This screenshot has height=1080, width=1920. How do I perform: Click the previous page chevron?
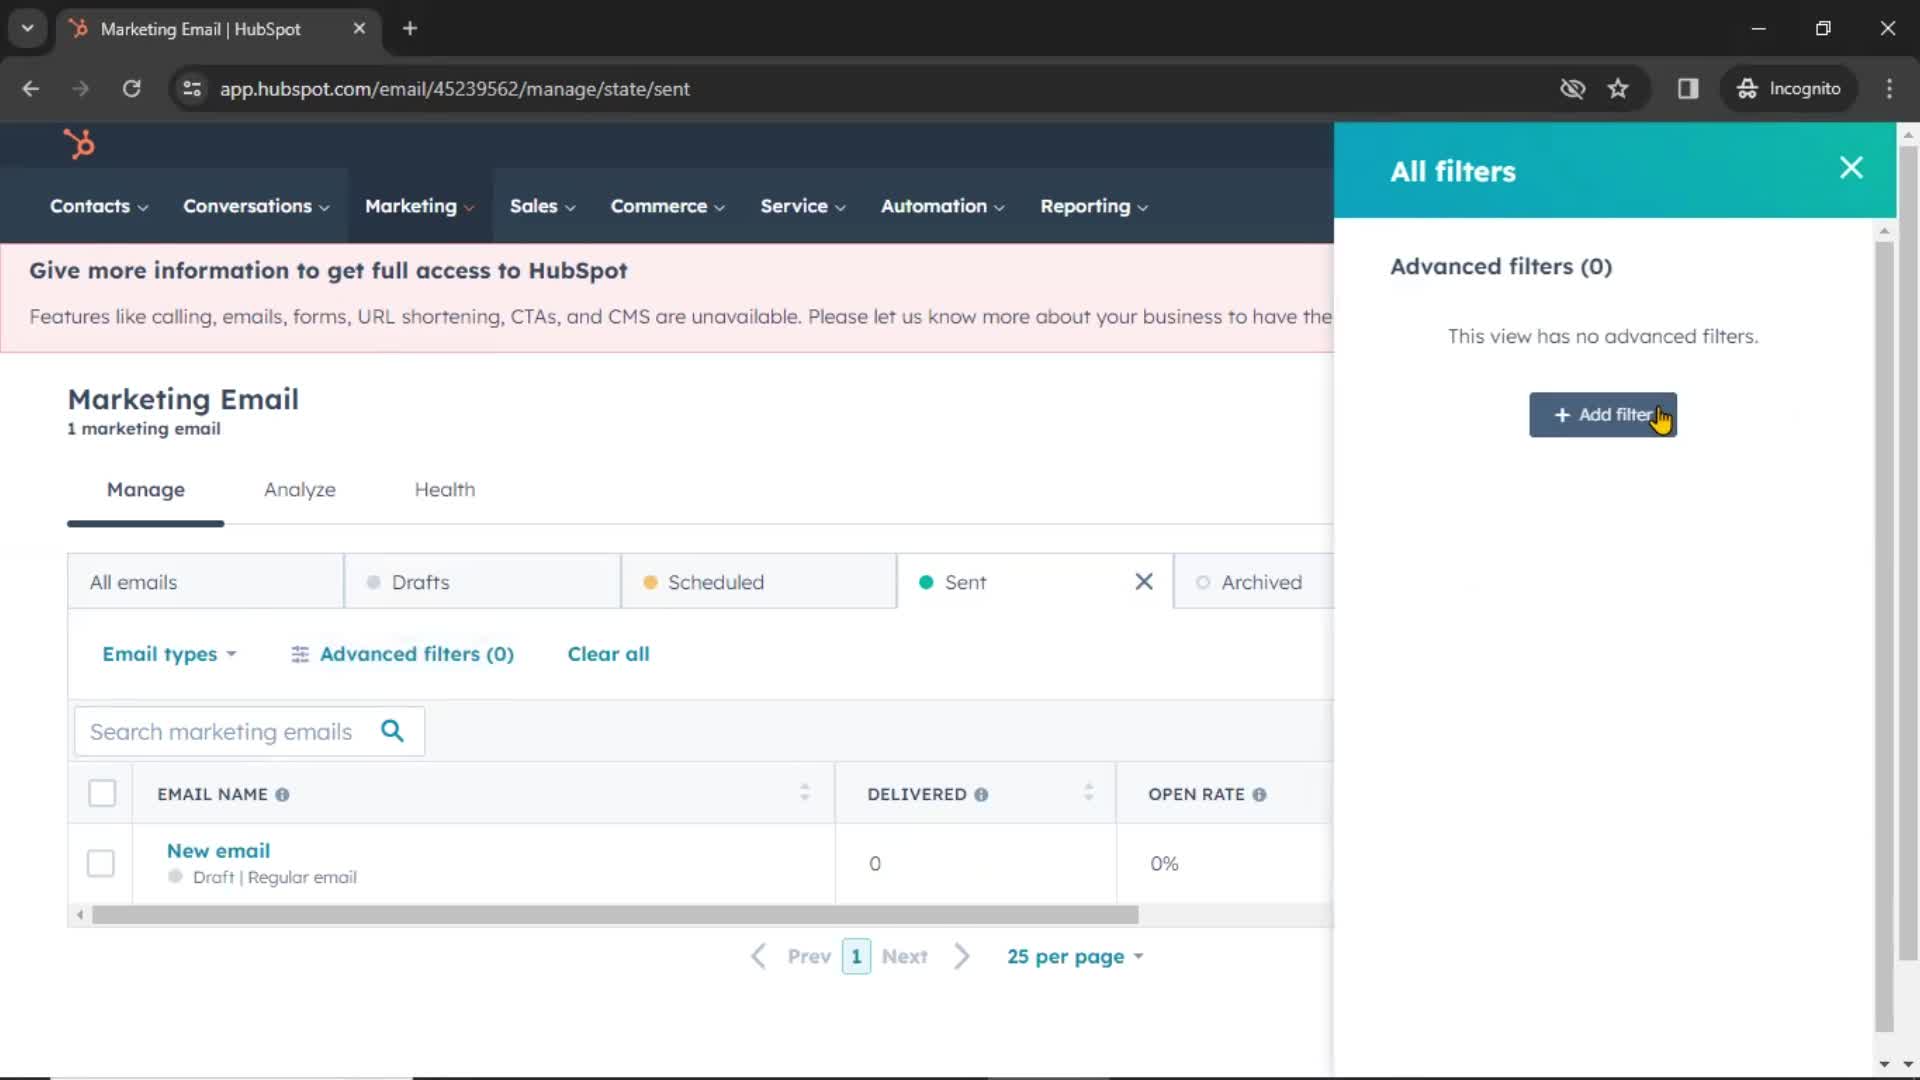coord(759,957)
